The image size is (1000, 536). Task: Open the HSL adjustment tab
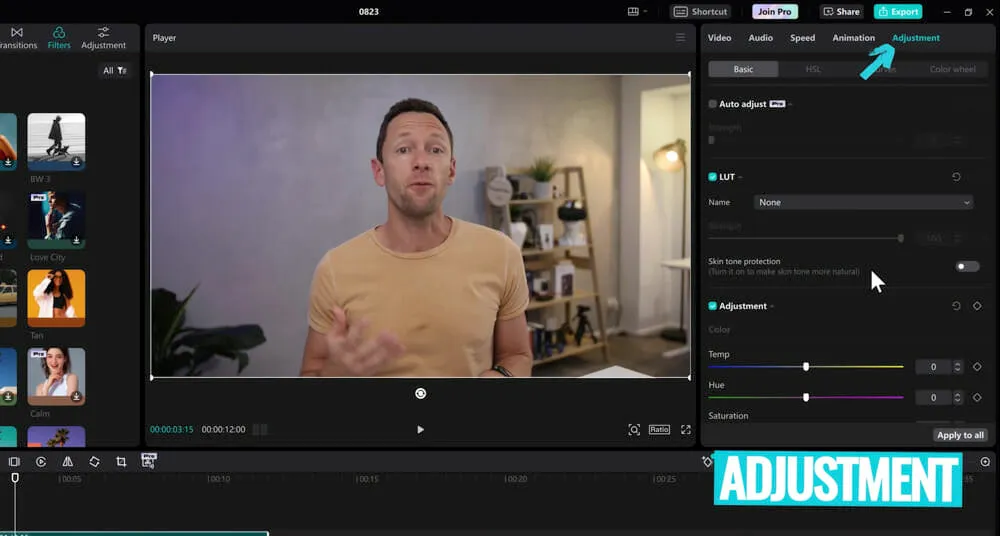tap(813, 69)
